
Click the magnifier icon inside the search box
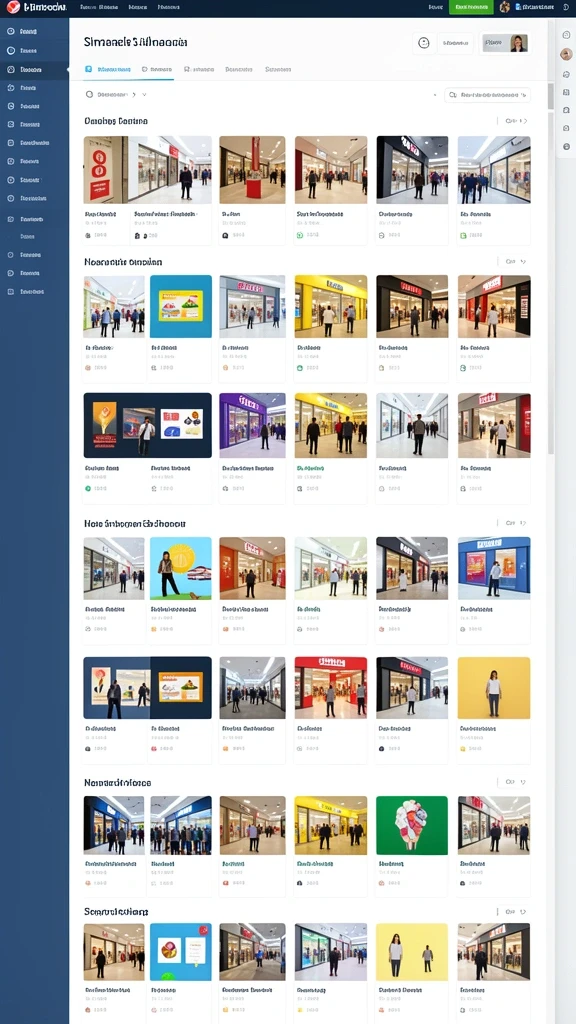[x=453, y=95]
